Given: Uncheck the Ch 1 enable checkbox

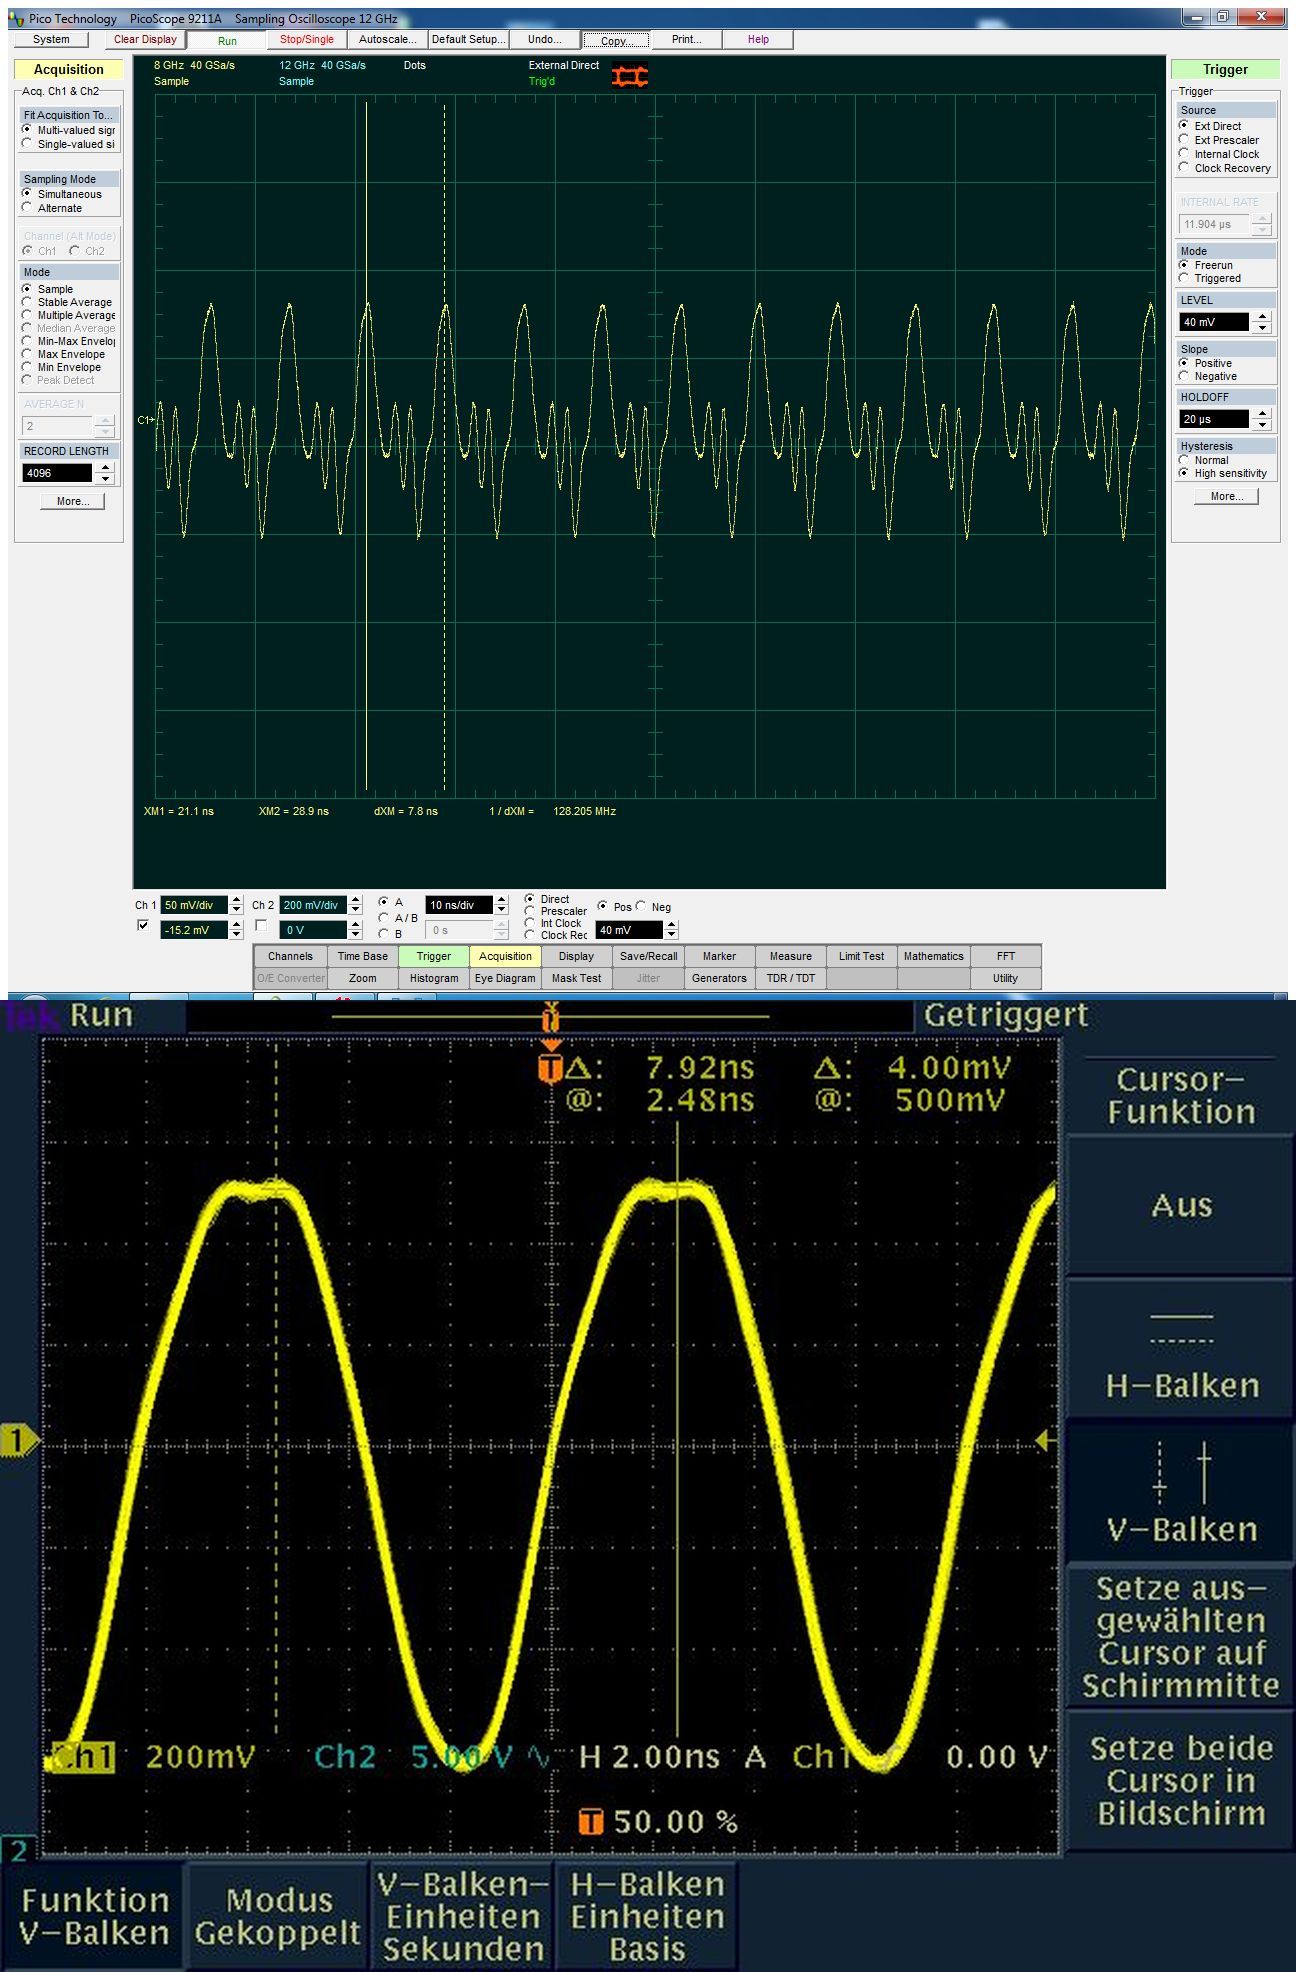Looking at the screenshot, I should [142, 926].
